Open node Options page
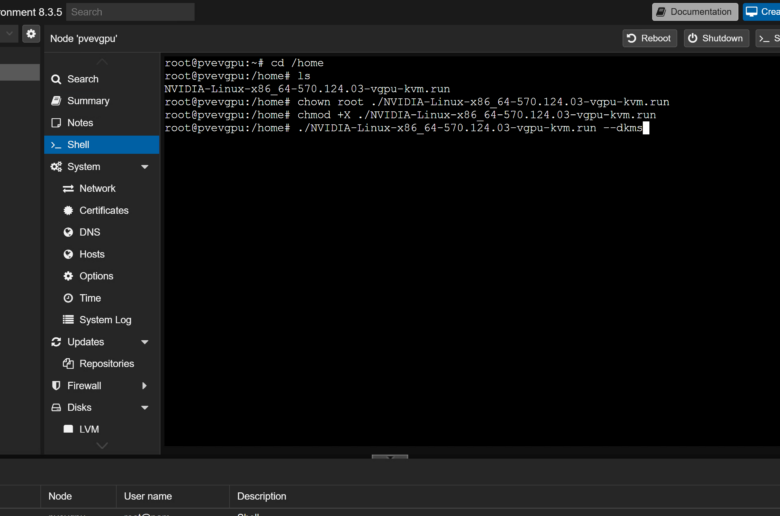Screen dimensions: 780x516 (x=102, y=276)
